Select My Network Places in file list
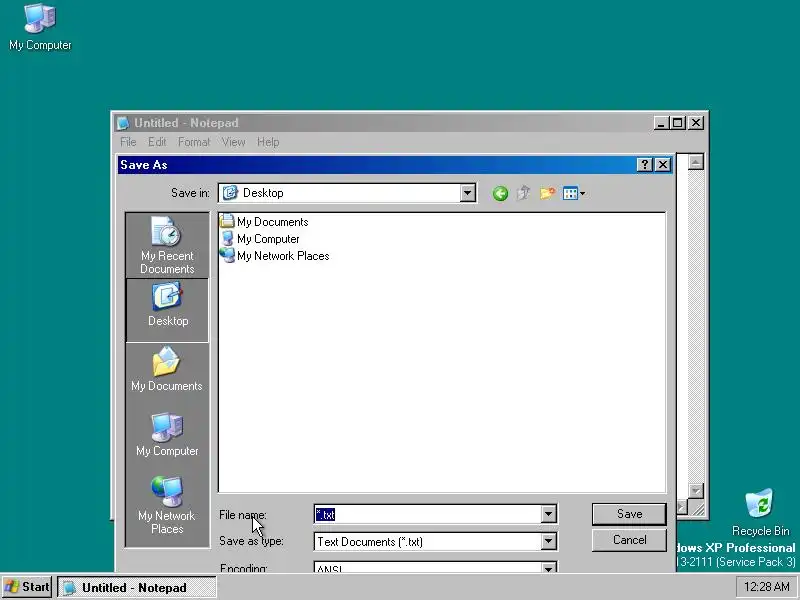The height and width of the screenshot is (600, 800). click(x=275, y=256)
